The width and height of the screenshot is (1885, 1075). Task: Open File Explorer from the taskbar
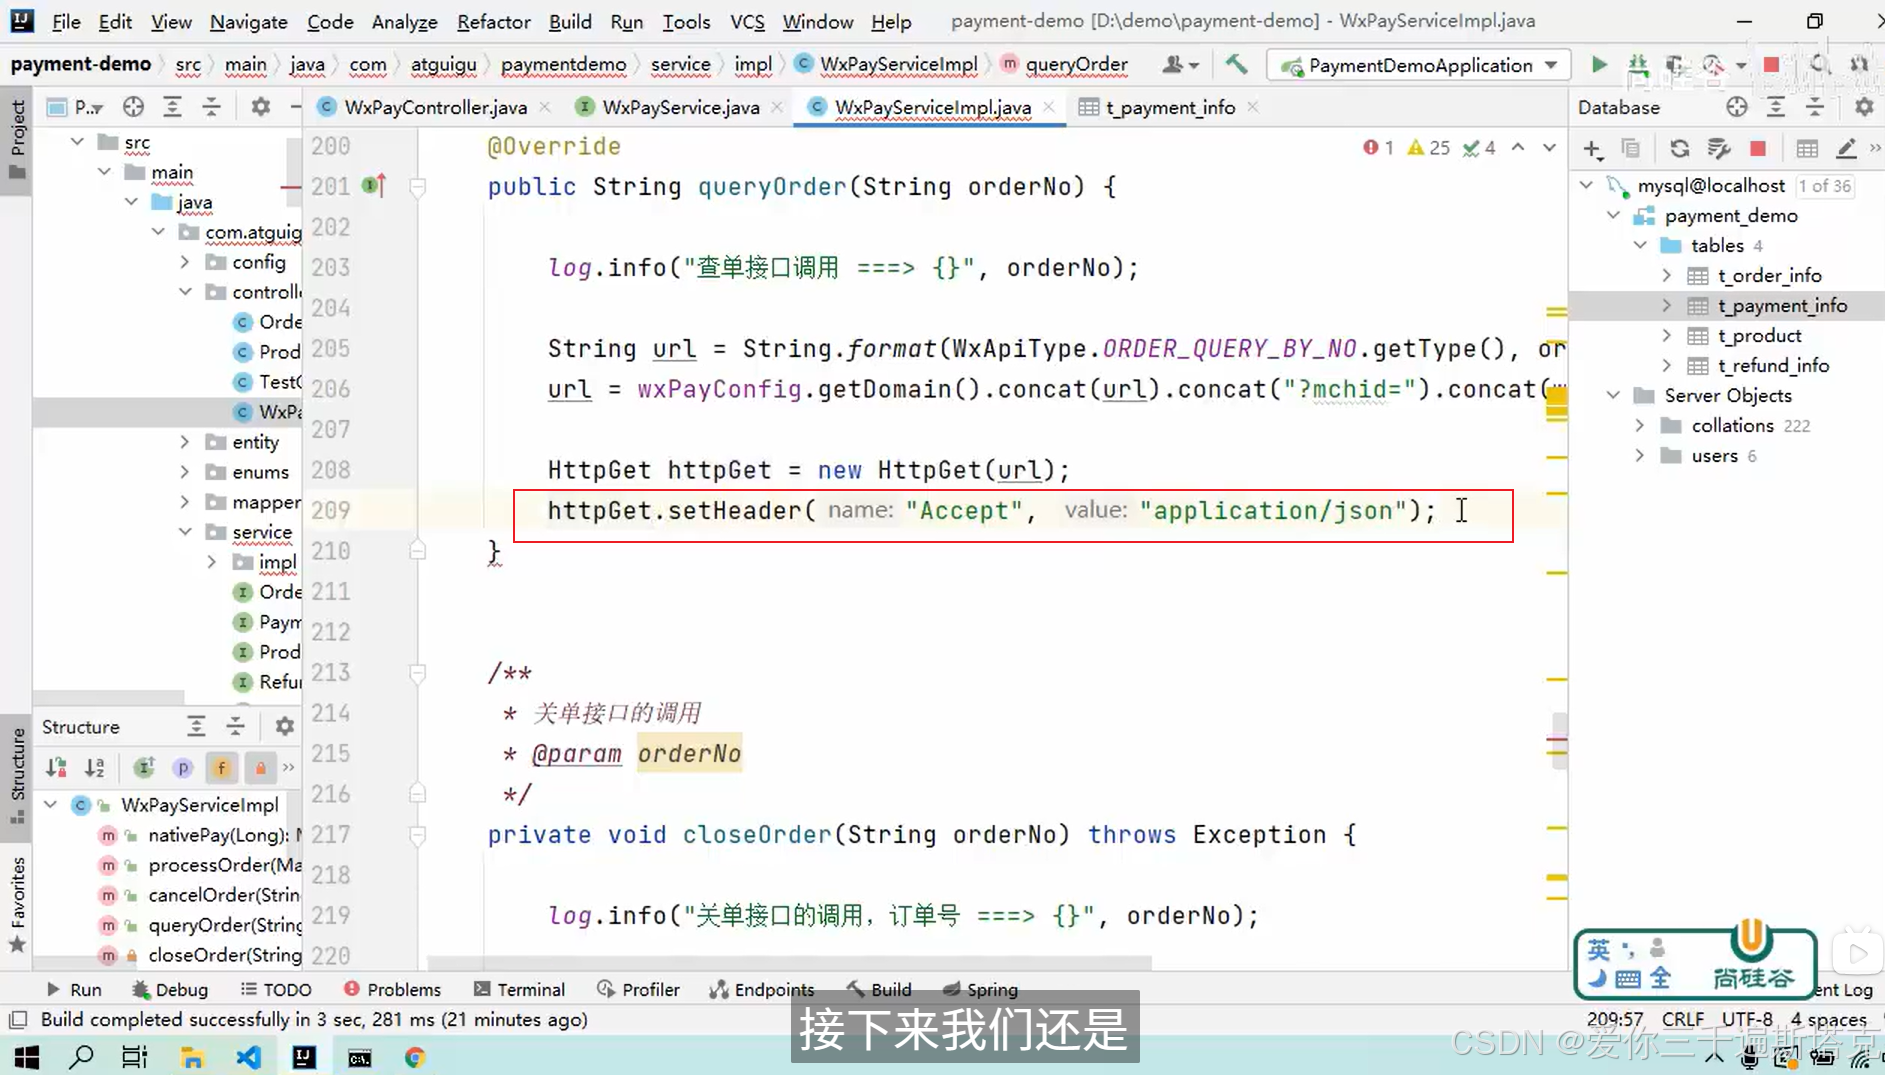[192, 1057]
